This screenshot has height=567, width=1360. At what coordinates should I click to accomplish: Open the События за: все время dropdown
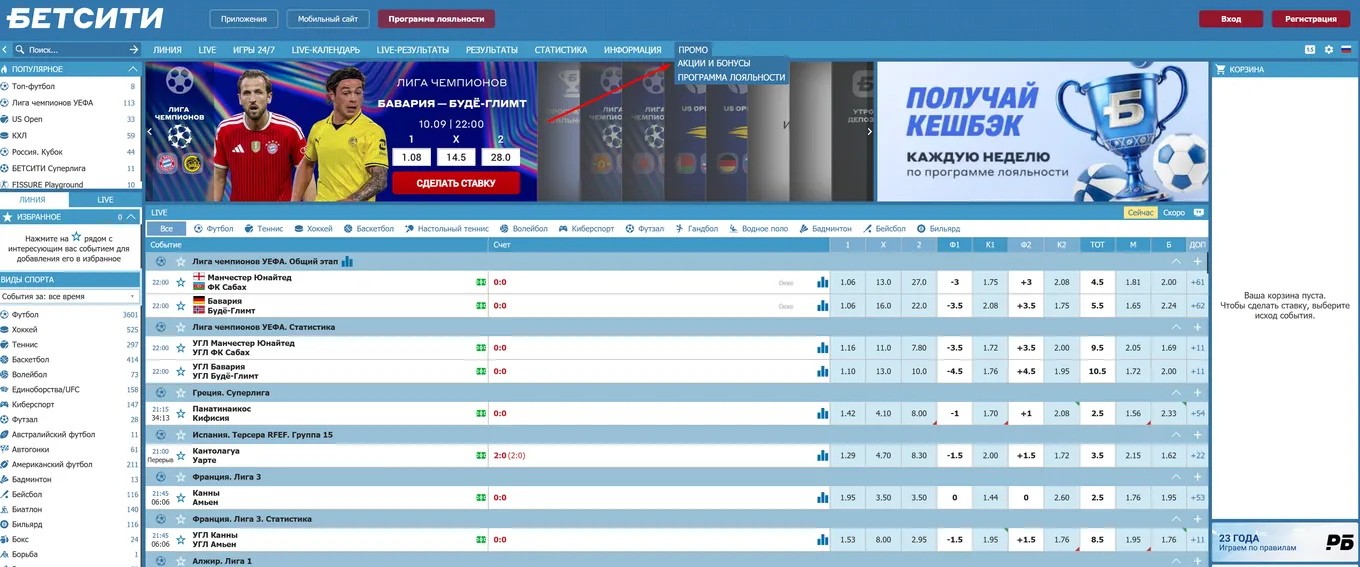70,296
